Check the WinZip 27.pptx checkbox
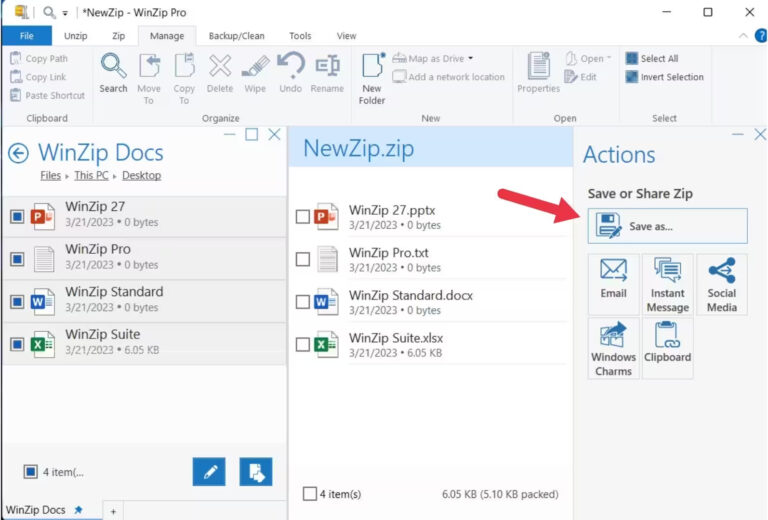This screenshot has width=768, height=520. [x=303, y=217]
